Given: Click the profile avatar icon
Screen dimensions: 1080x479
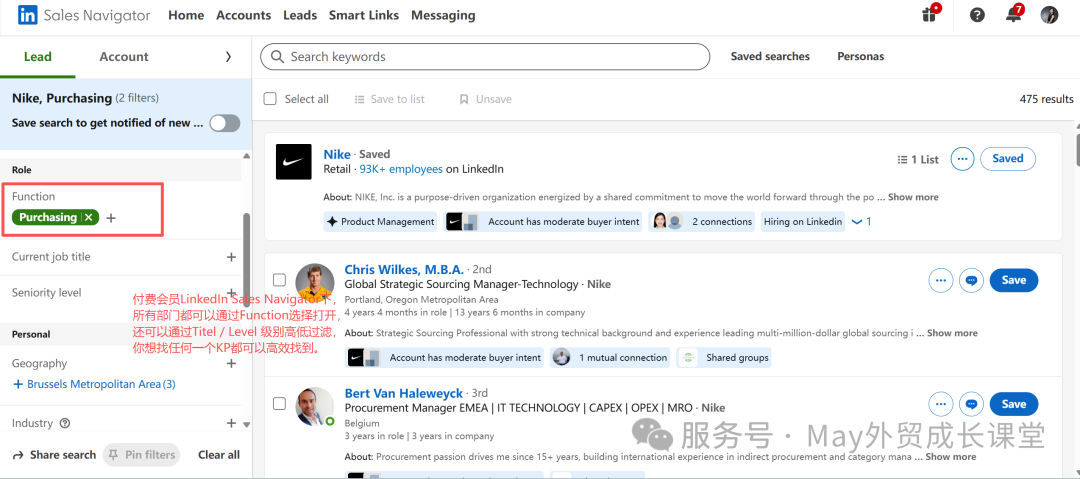Looking at the screenshot, I should (1049, 15).
